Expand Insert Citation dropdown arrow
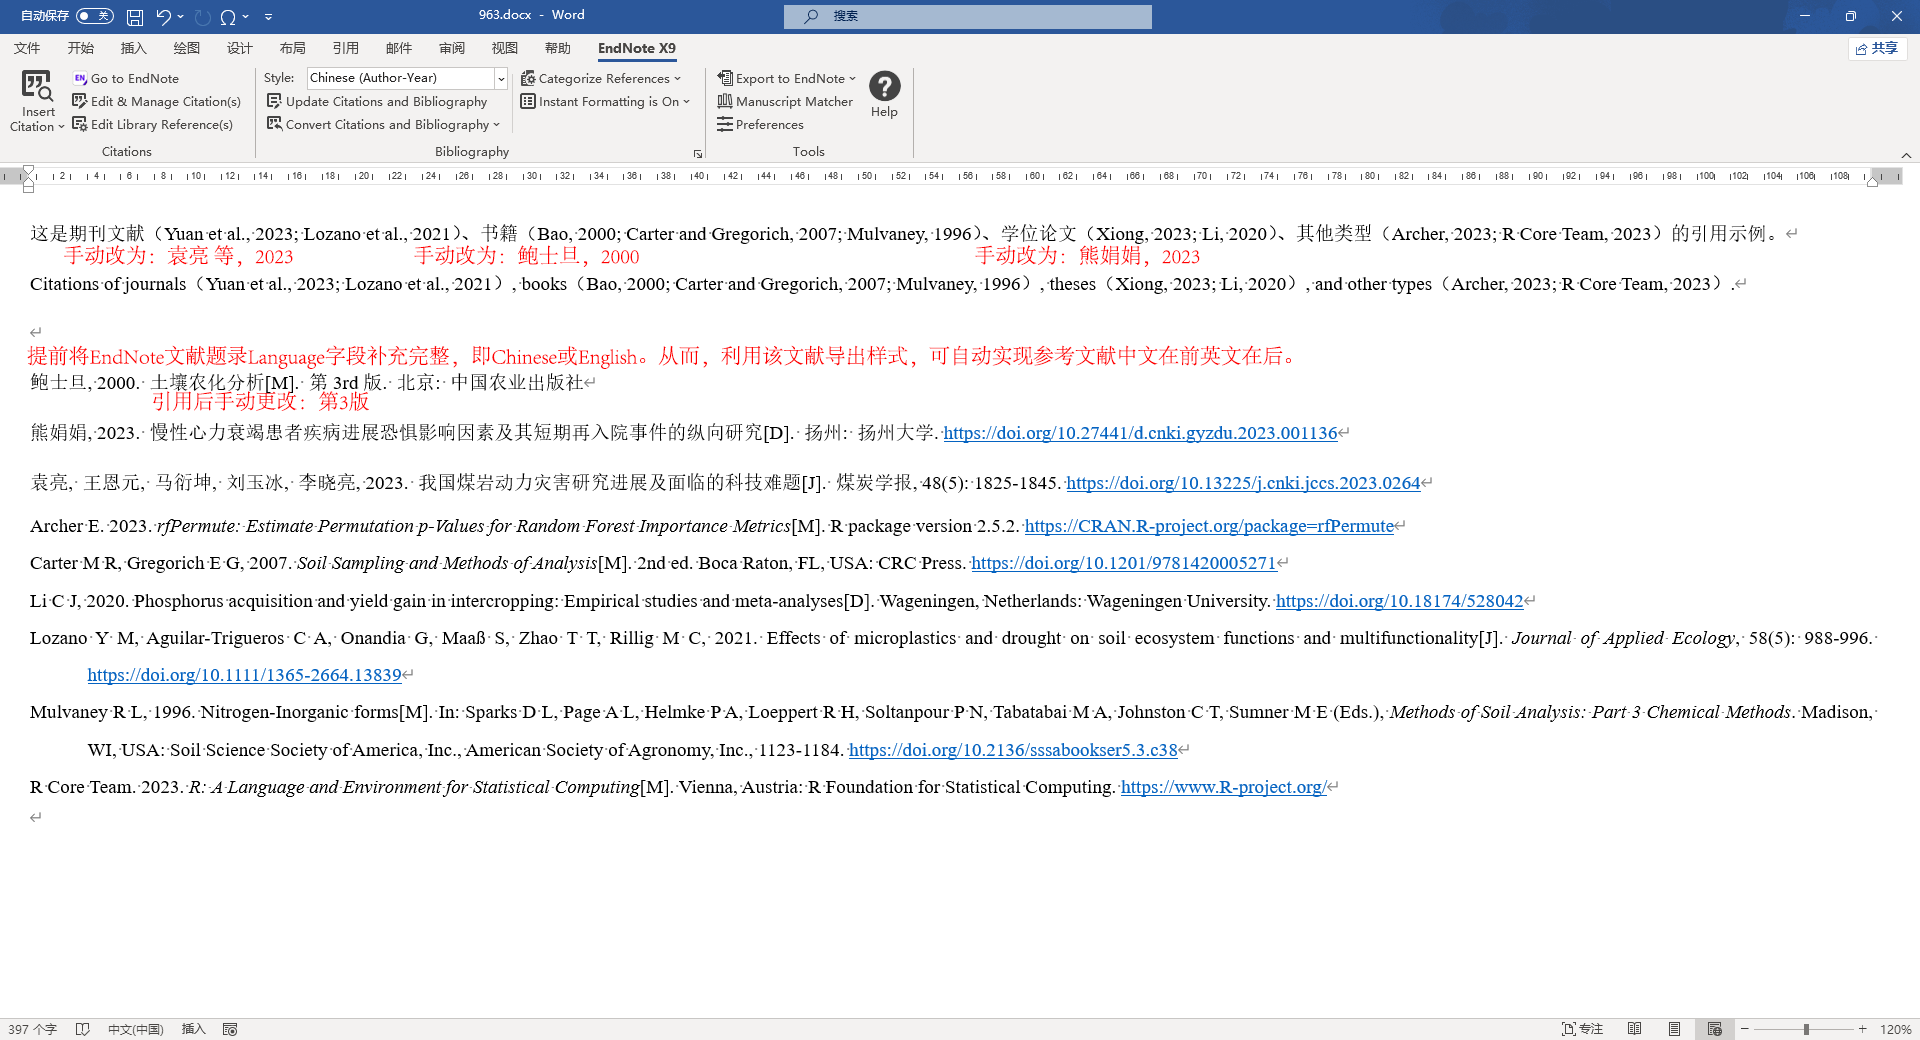Viewport: 1920px width, 1040px height. point(61,127)
